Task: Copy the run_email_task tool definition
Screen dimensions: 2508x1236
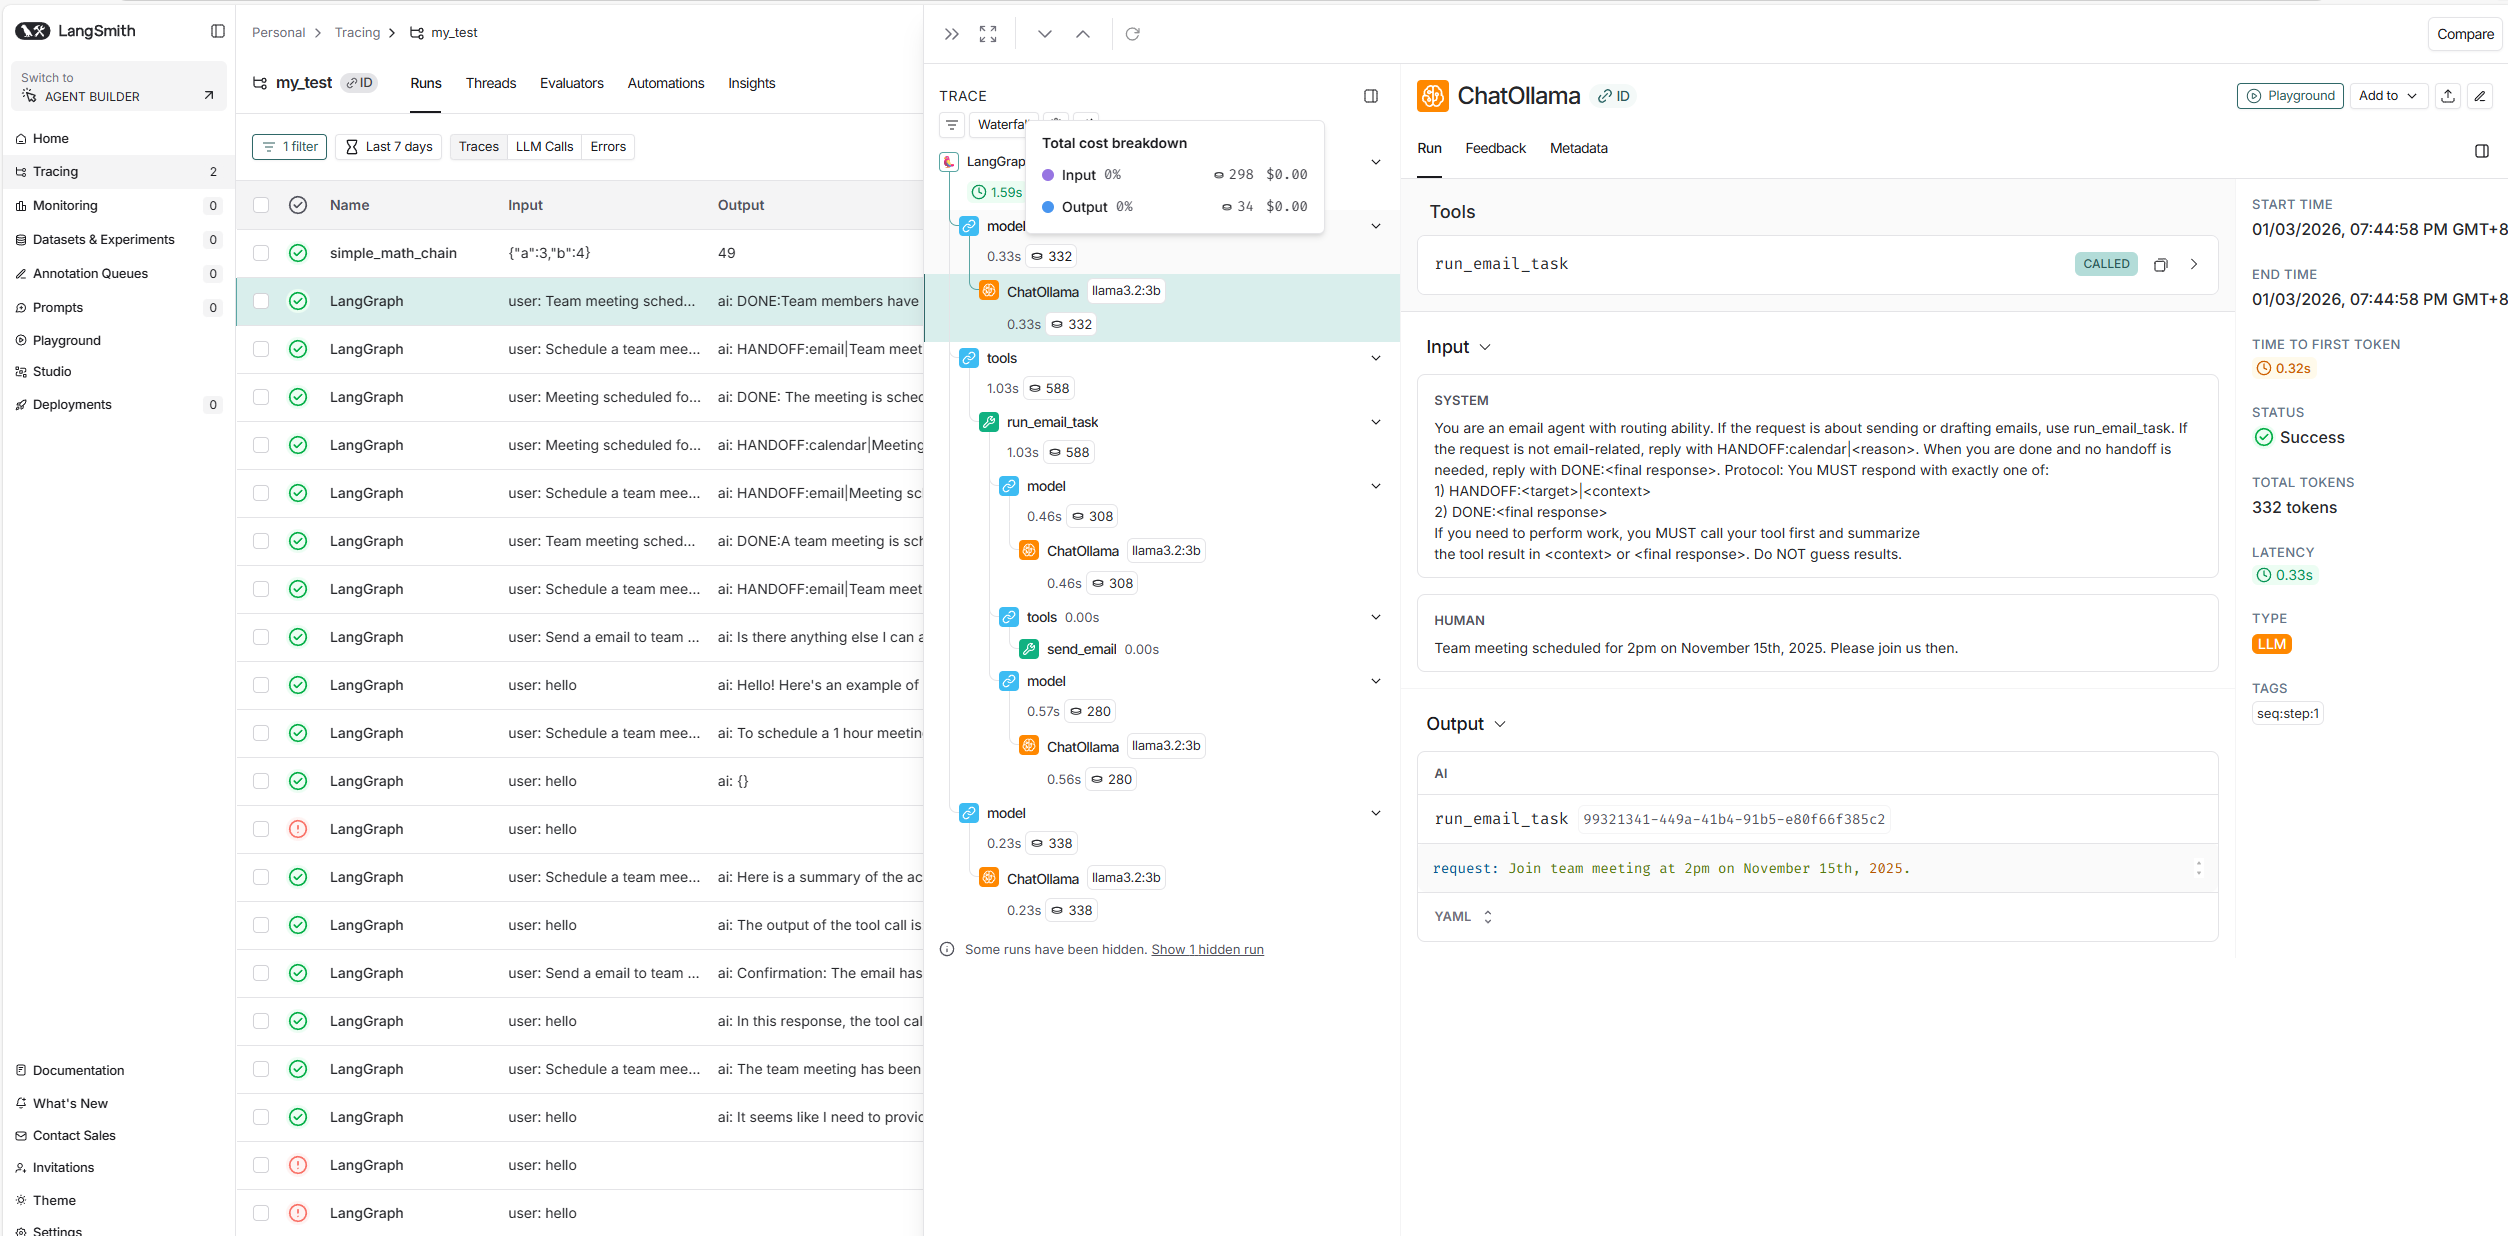Action: tap(2161, 265)
